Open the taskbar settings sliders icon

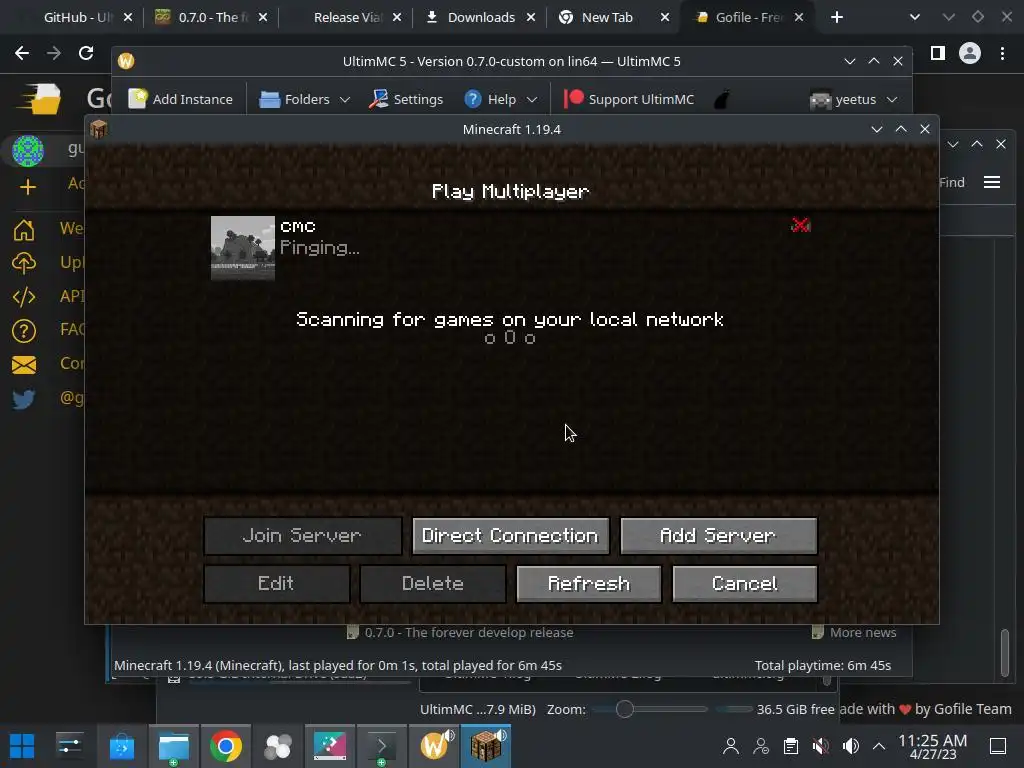pyautogui.click(x=69, y=746)
